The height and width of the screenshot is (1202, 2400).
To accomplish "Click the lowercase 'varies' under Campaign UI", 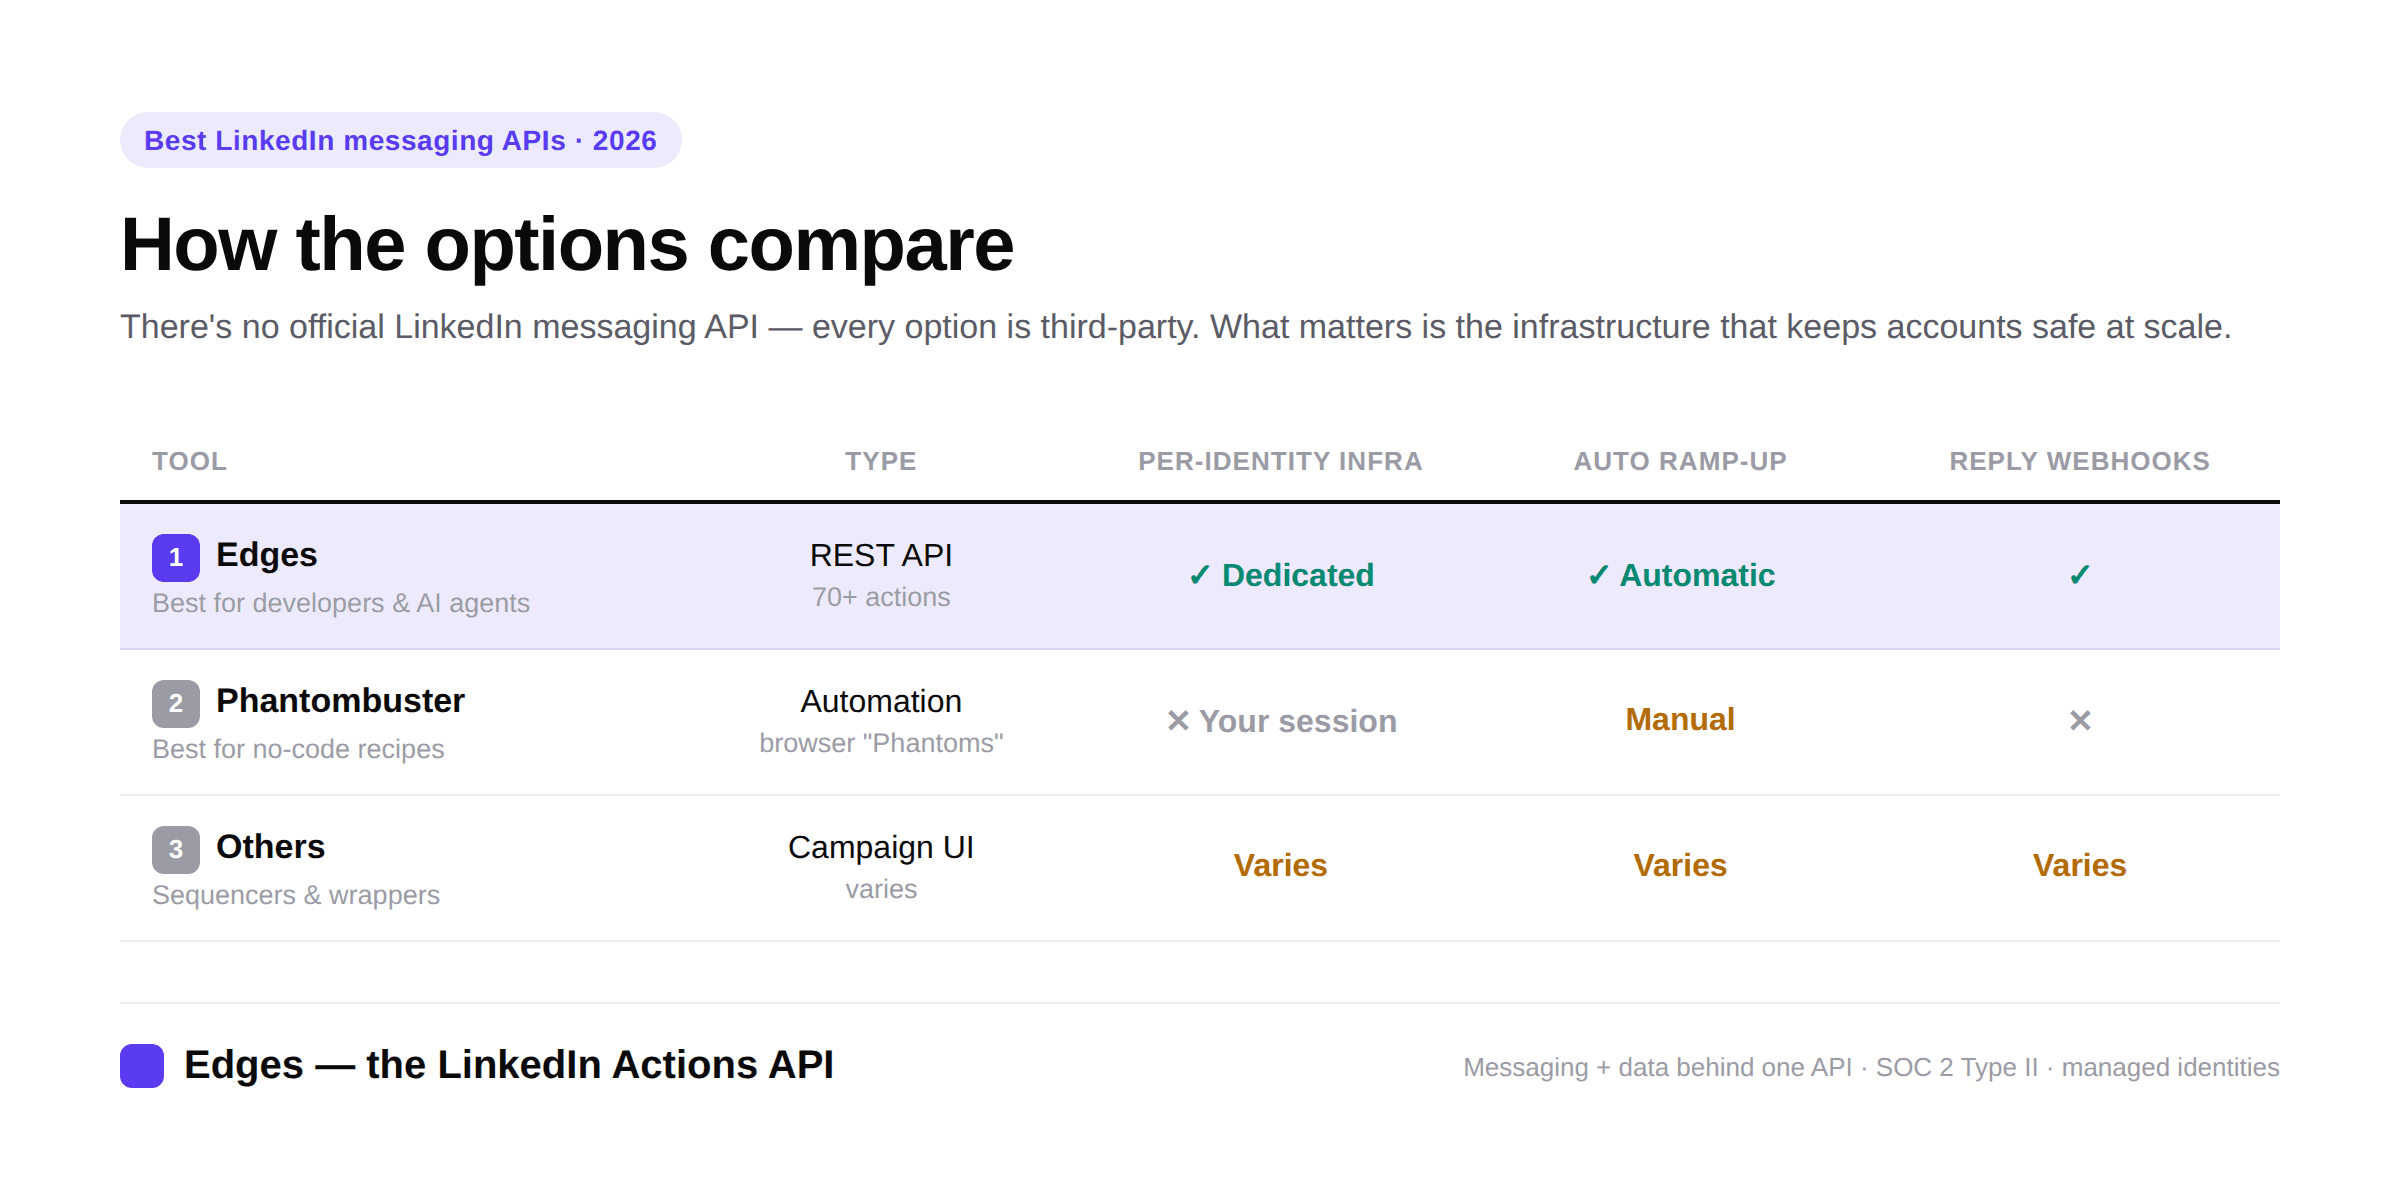I will (x=881, y=889).
